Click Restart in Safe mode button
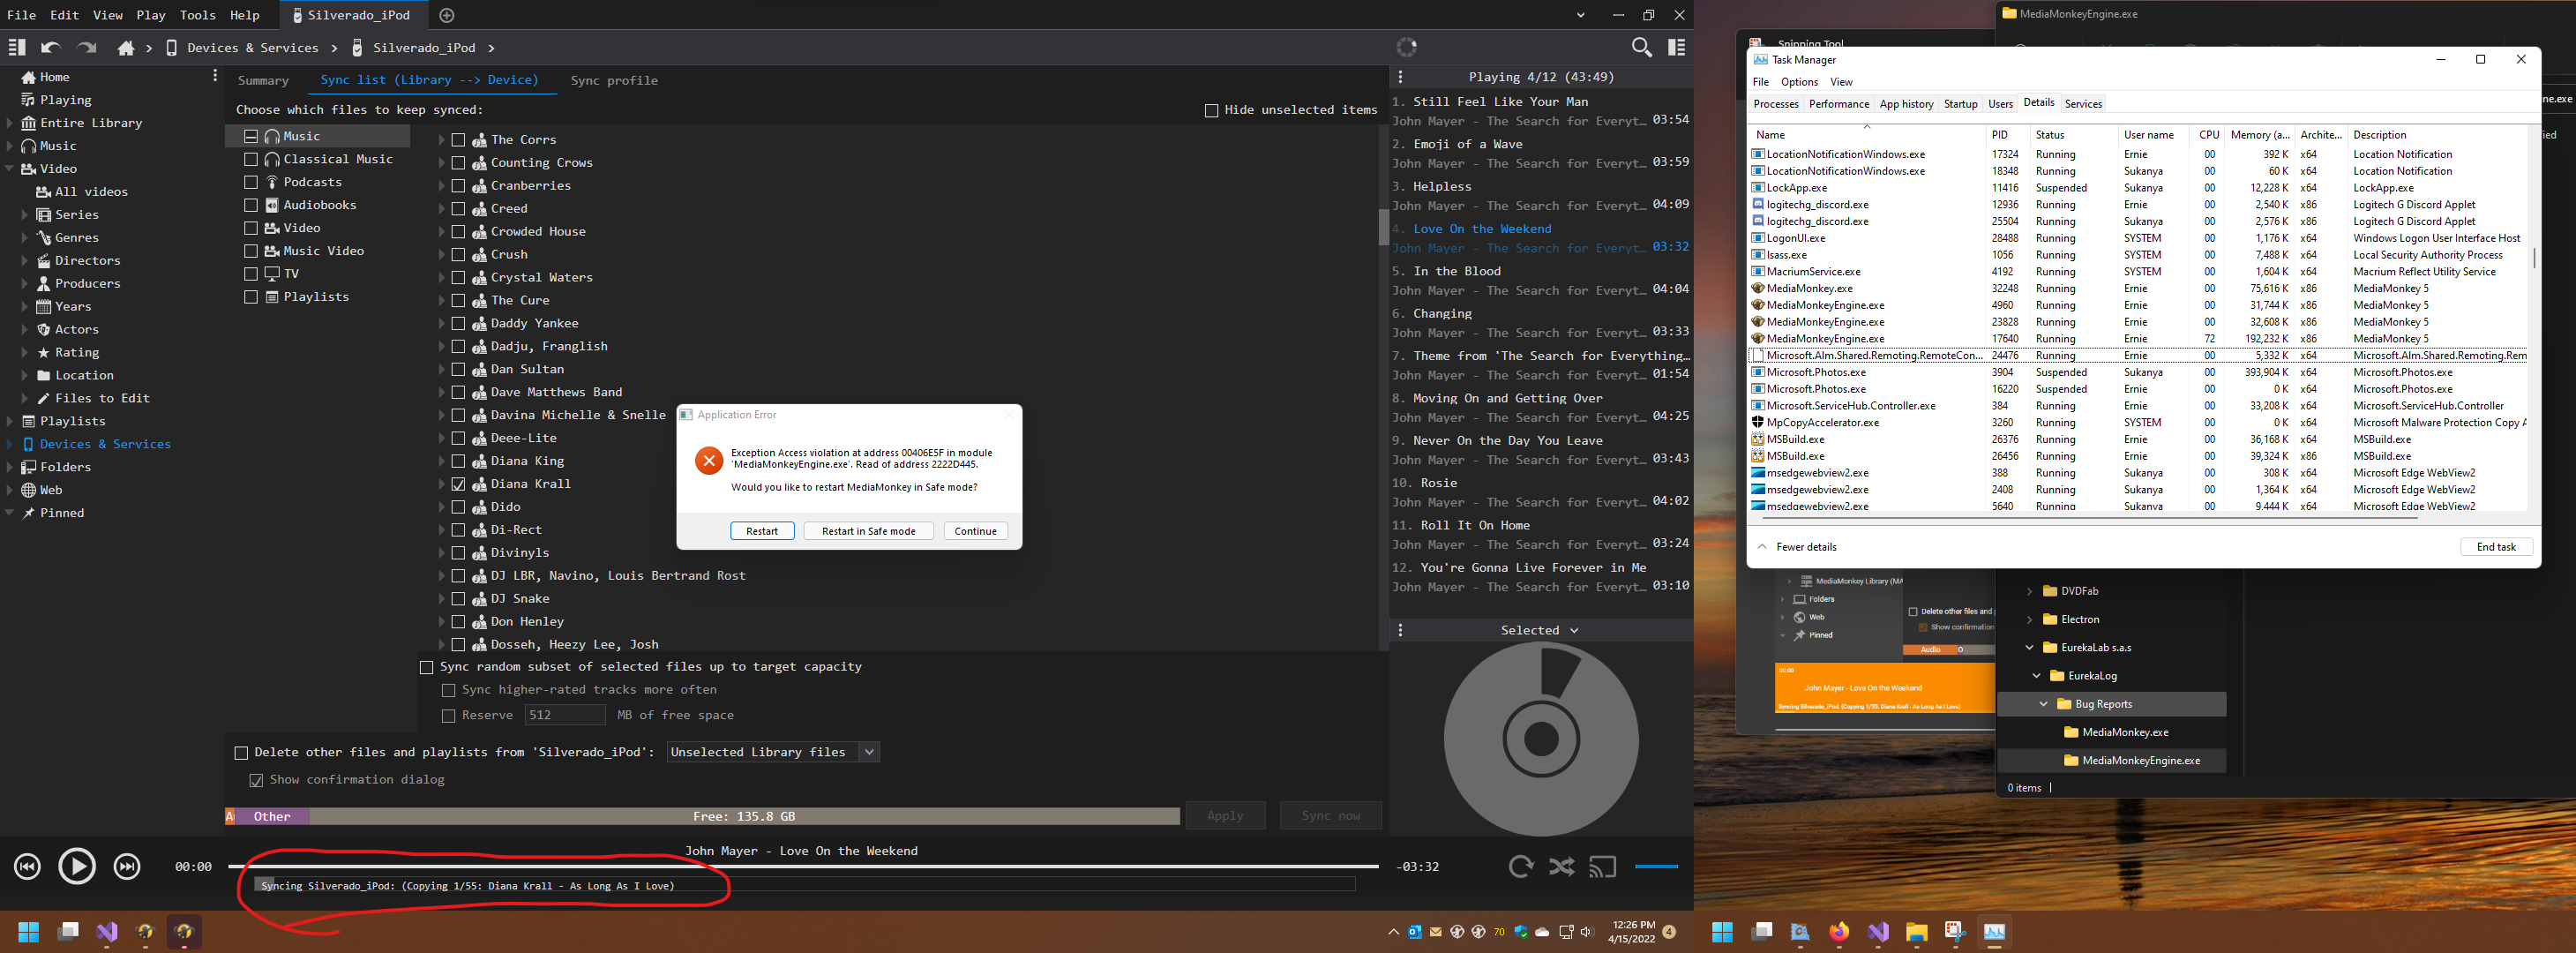The image size is (2576, 953). pos(868,531)
